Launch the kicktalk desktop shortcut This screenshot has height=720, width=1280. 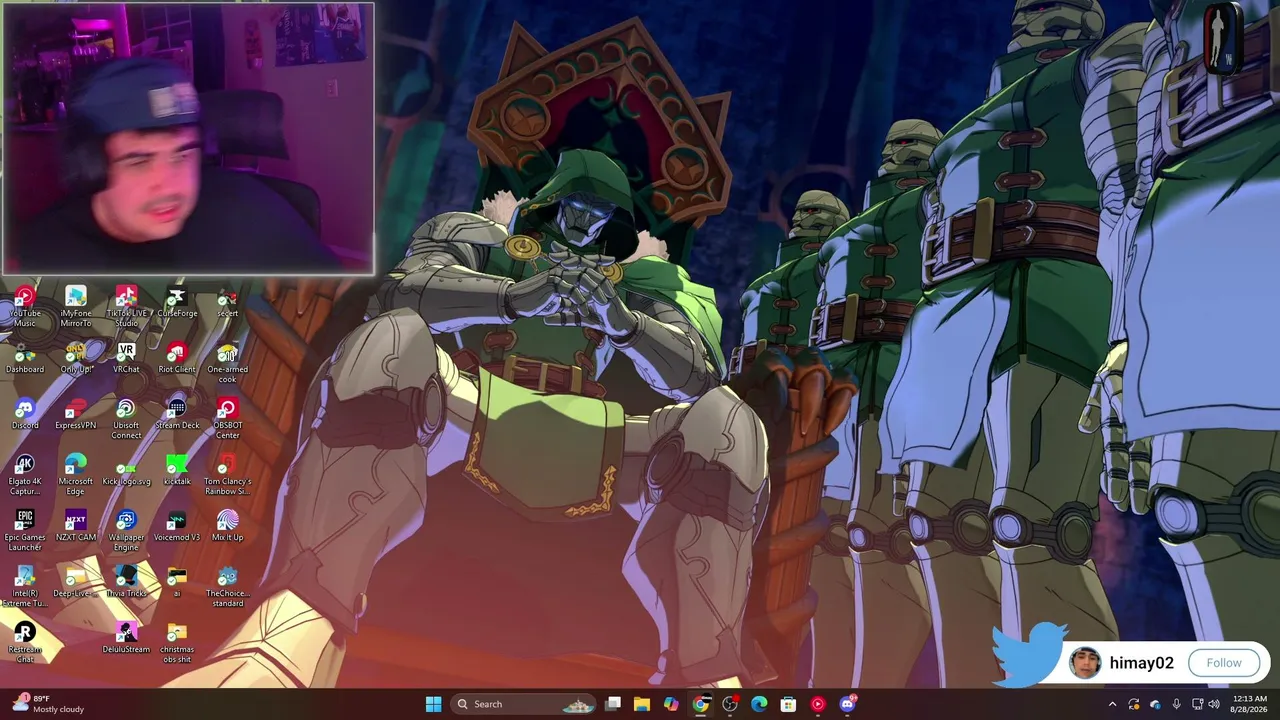177,469
